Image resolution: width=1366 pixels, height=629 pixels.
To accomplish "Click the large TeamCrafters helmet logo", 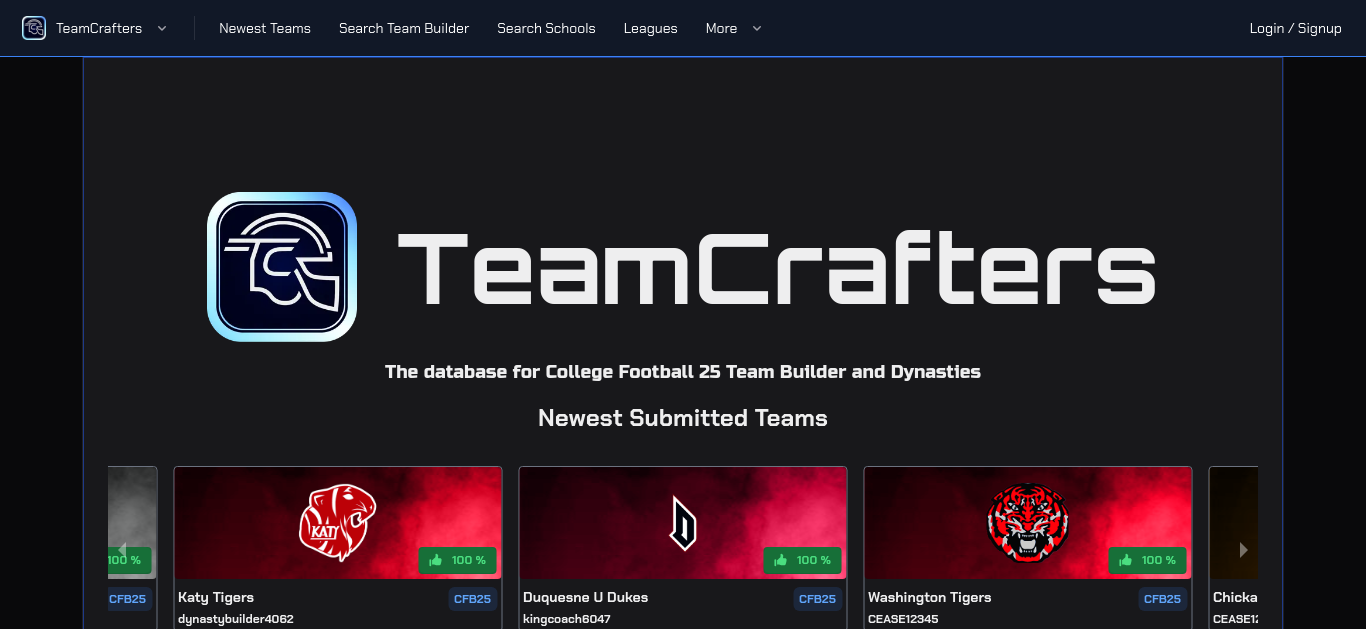I will click(282, 267).
